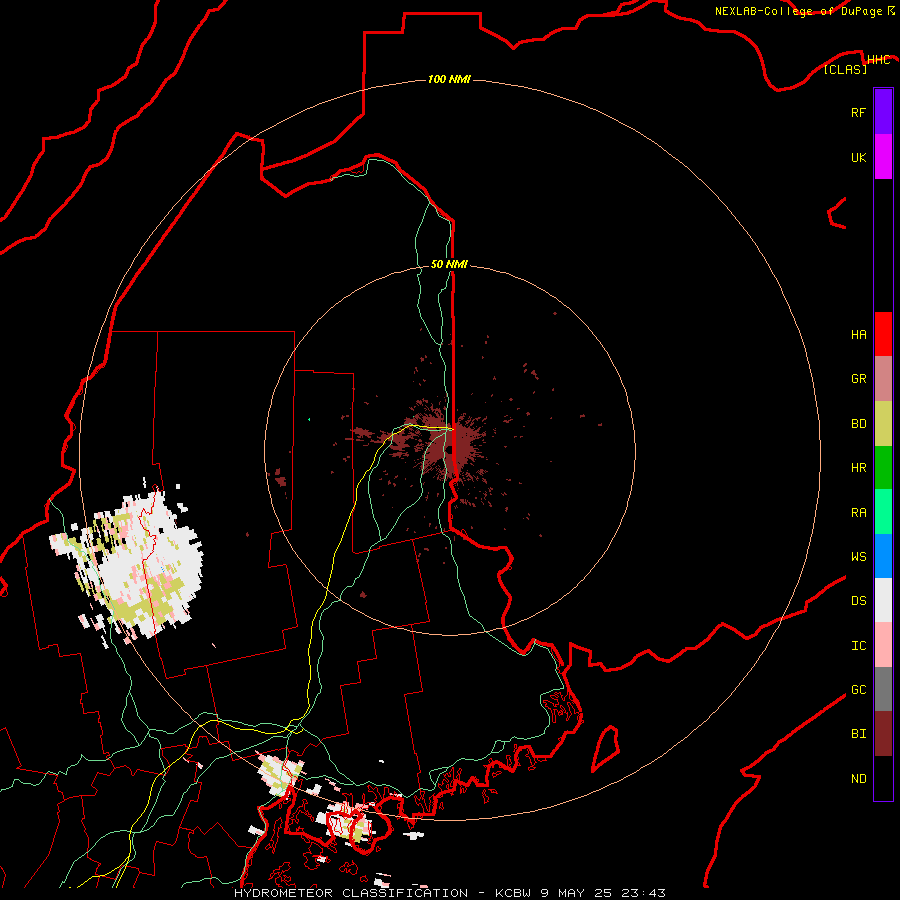Click the "DS" legend label
900x900 pixels.
[x=858, y=601]
